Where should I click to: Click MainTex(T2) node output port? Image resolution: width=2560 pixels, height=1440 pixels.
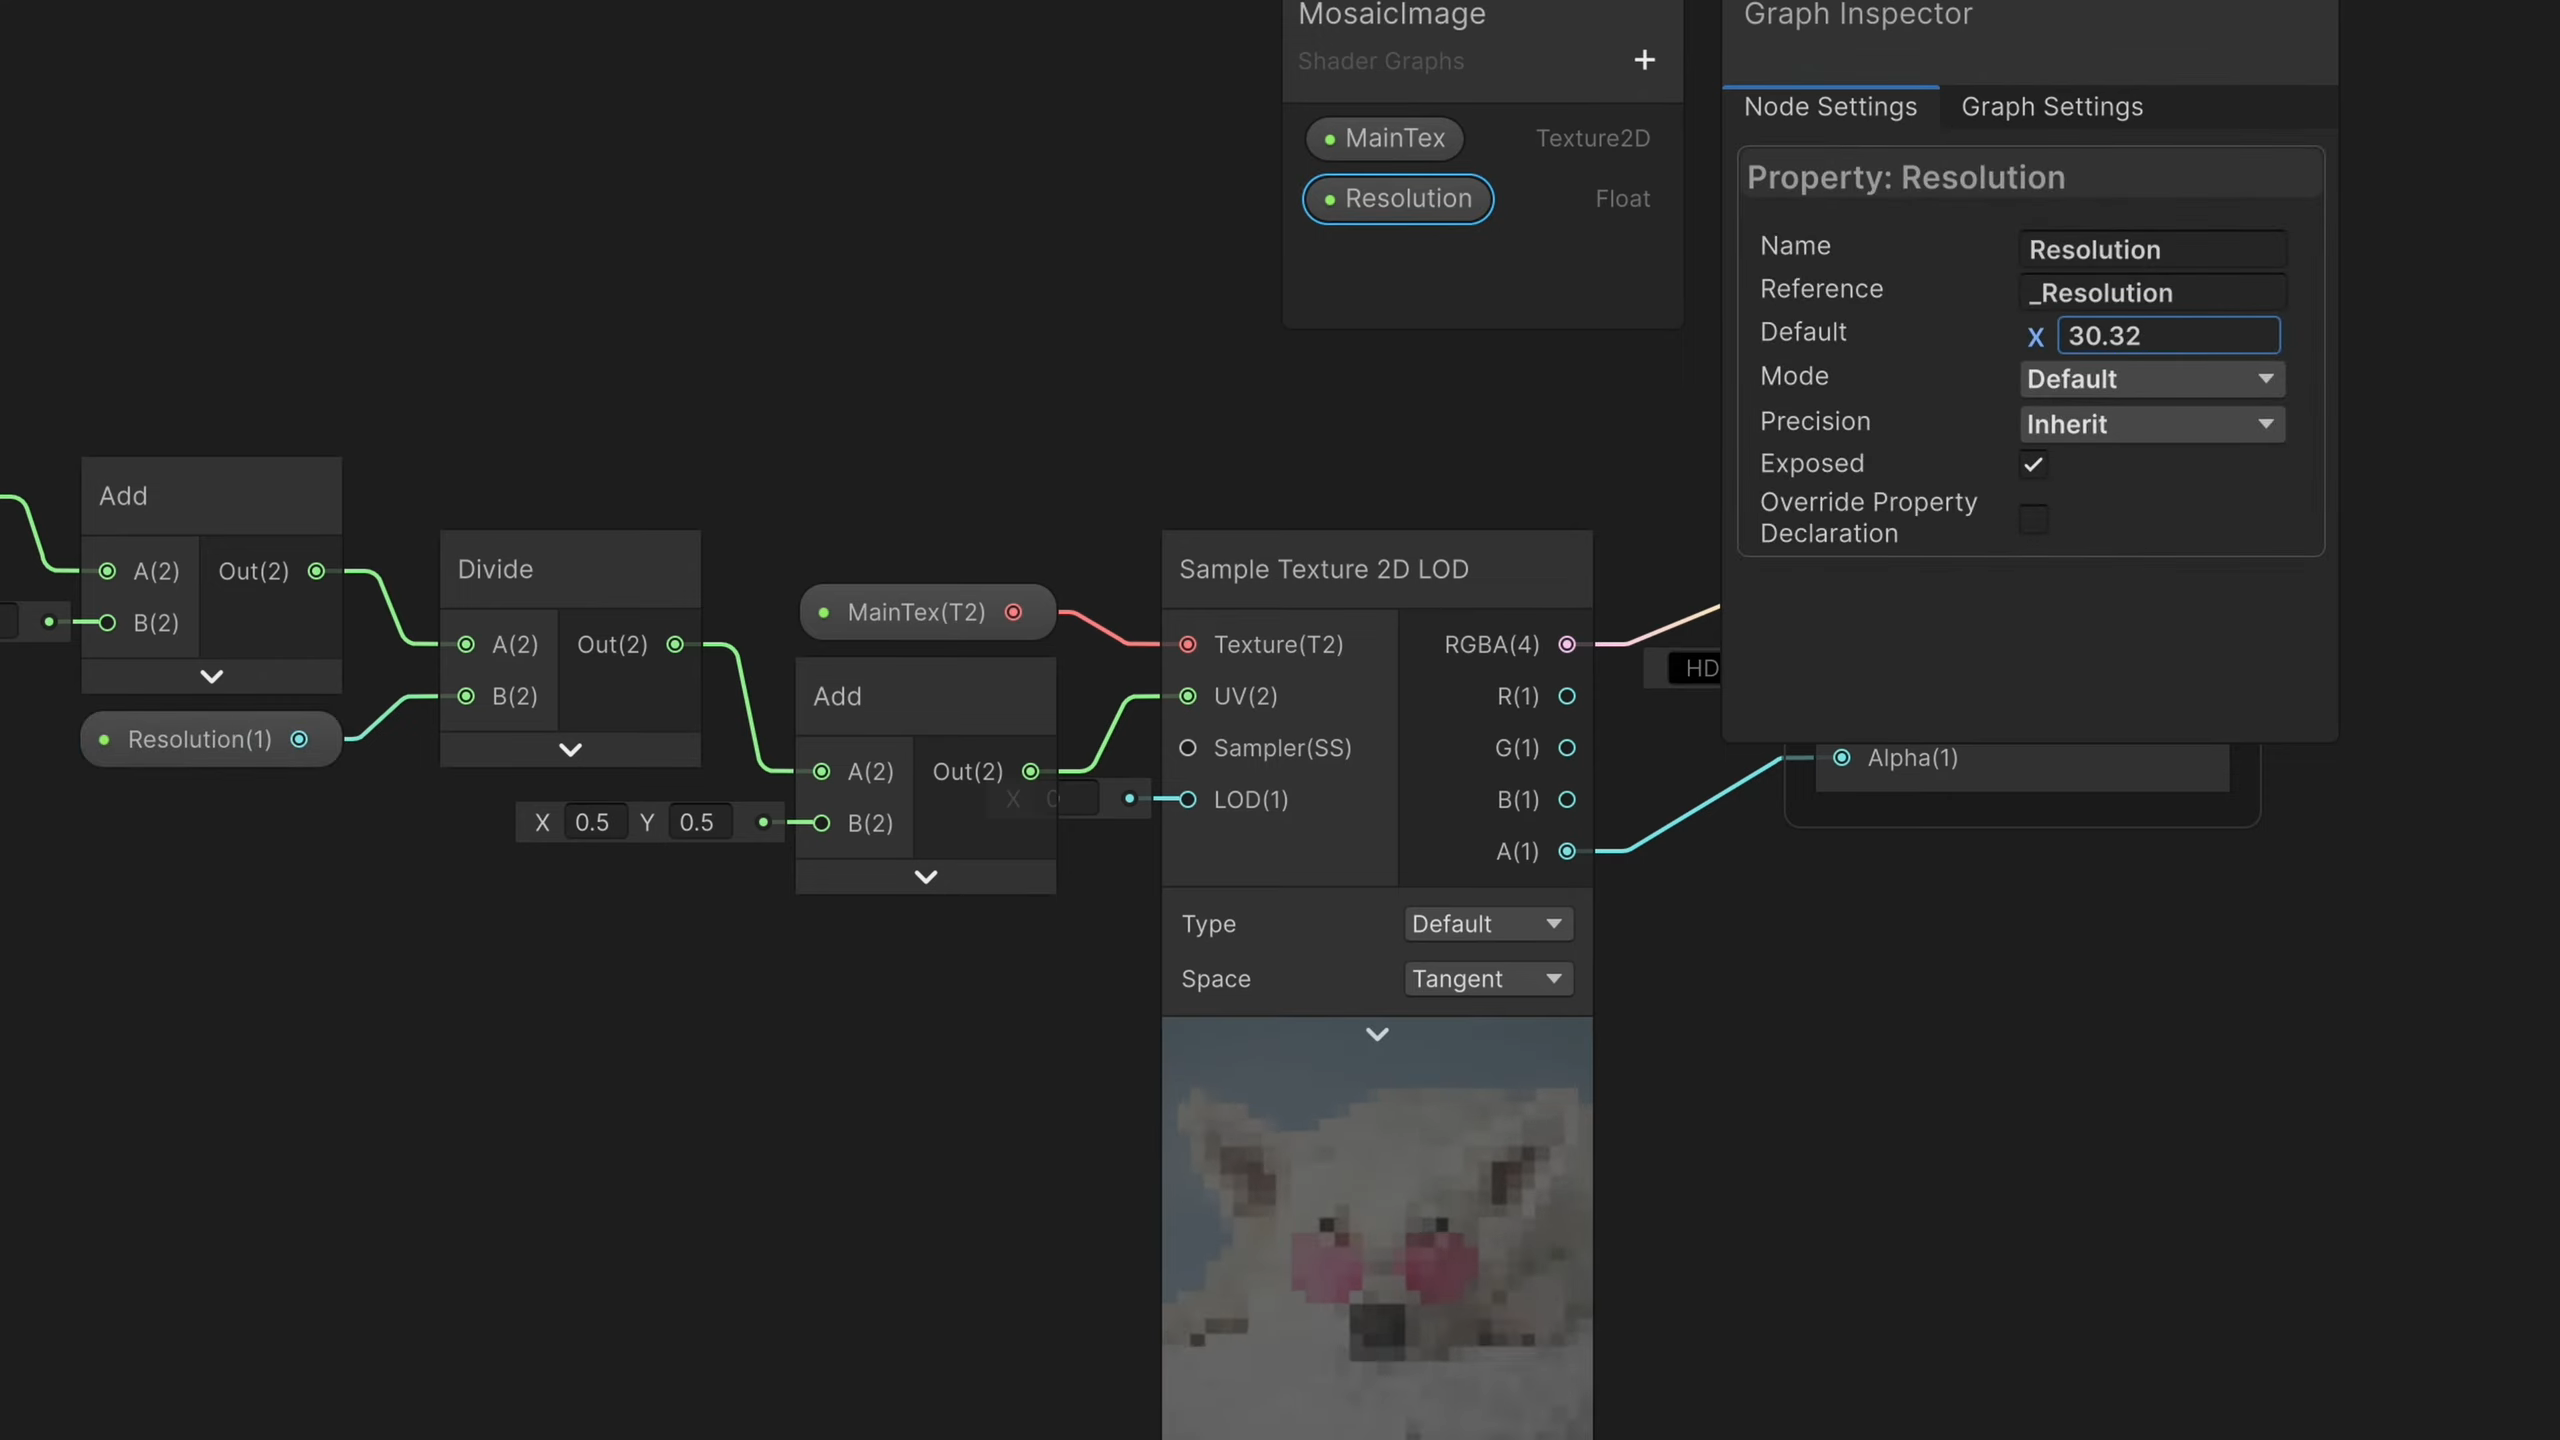tap(1013, 613)
